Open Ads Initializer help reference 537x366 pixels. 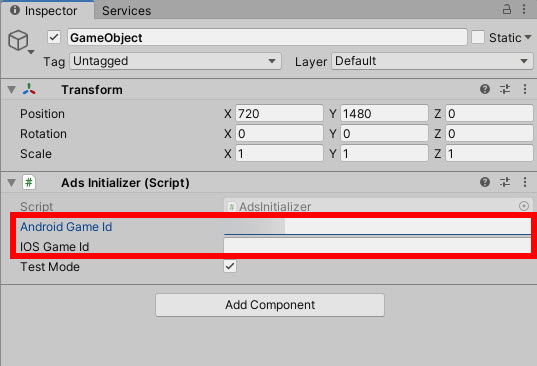pos(485,182)
